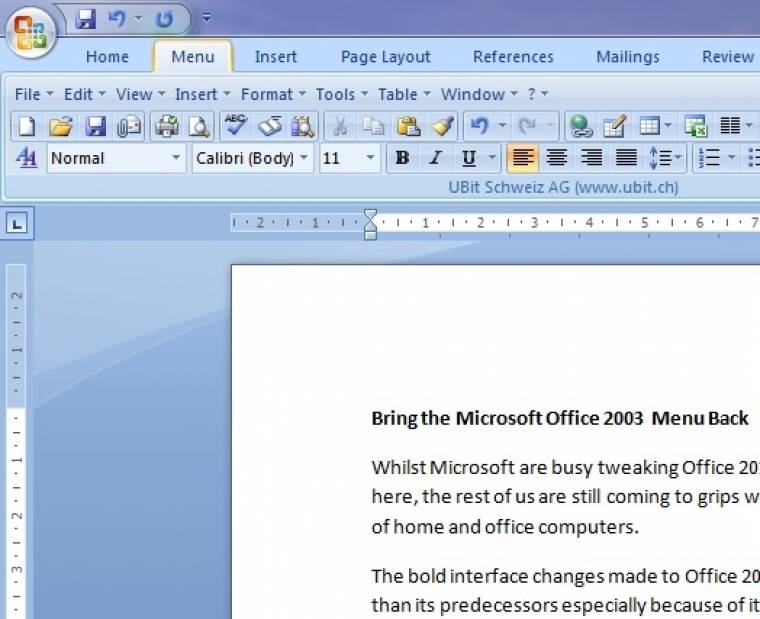Undo with the Quick Access Toolbar arrow
760x619 pixels.
coord(117,19)
